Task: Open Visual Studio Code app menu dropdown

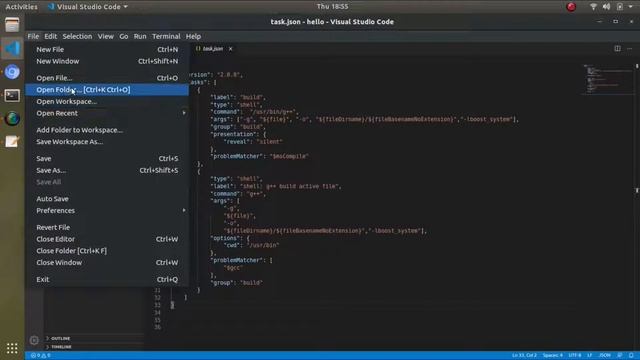Action: (87, 7)
